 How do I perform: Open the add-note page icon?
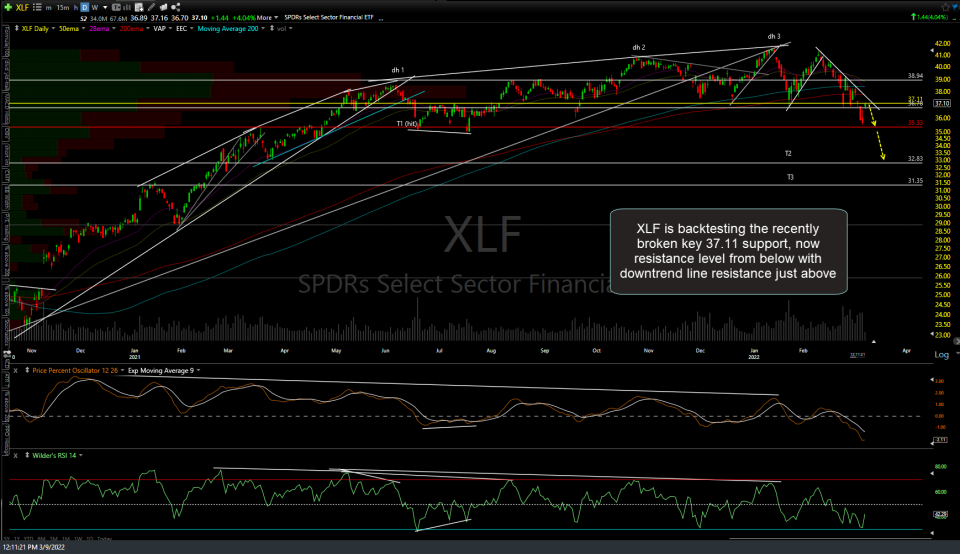(139, 7)
